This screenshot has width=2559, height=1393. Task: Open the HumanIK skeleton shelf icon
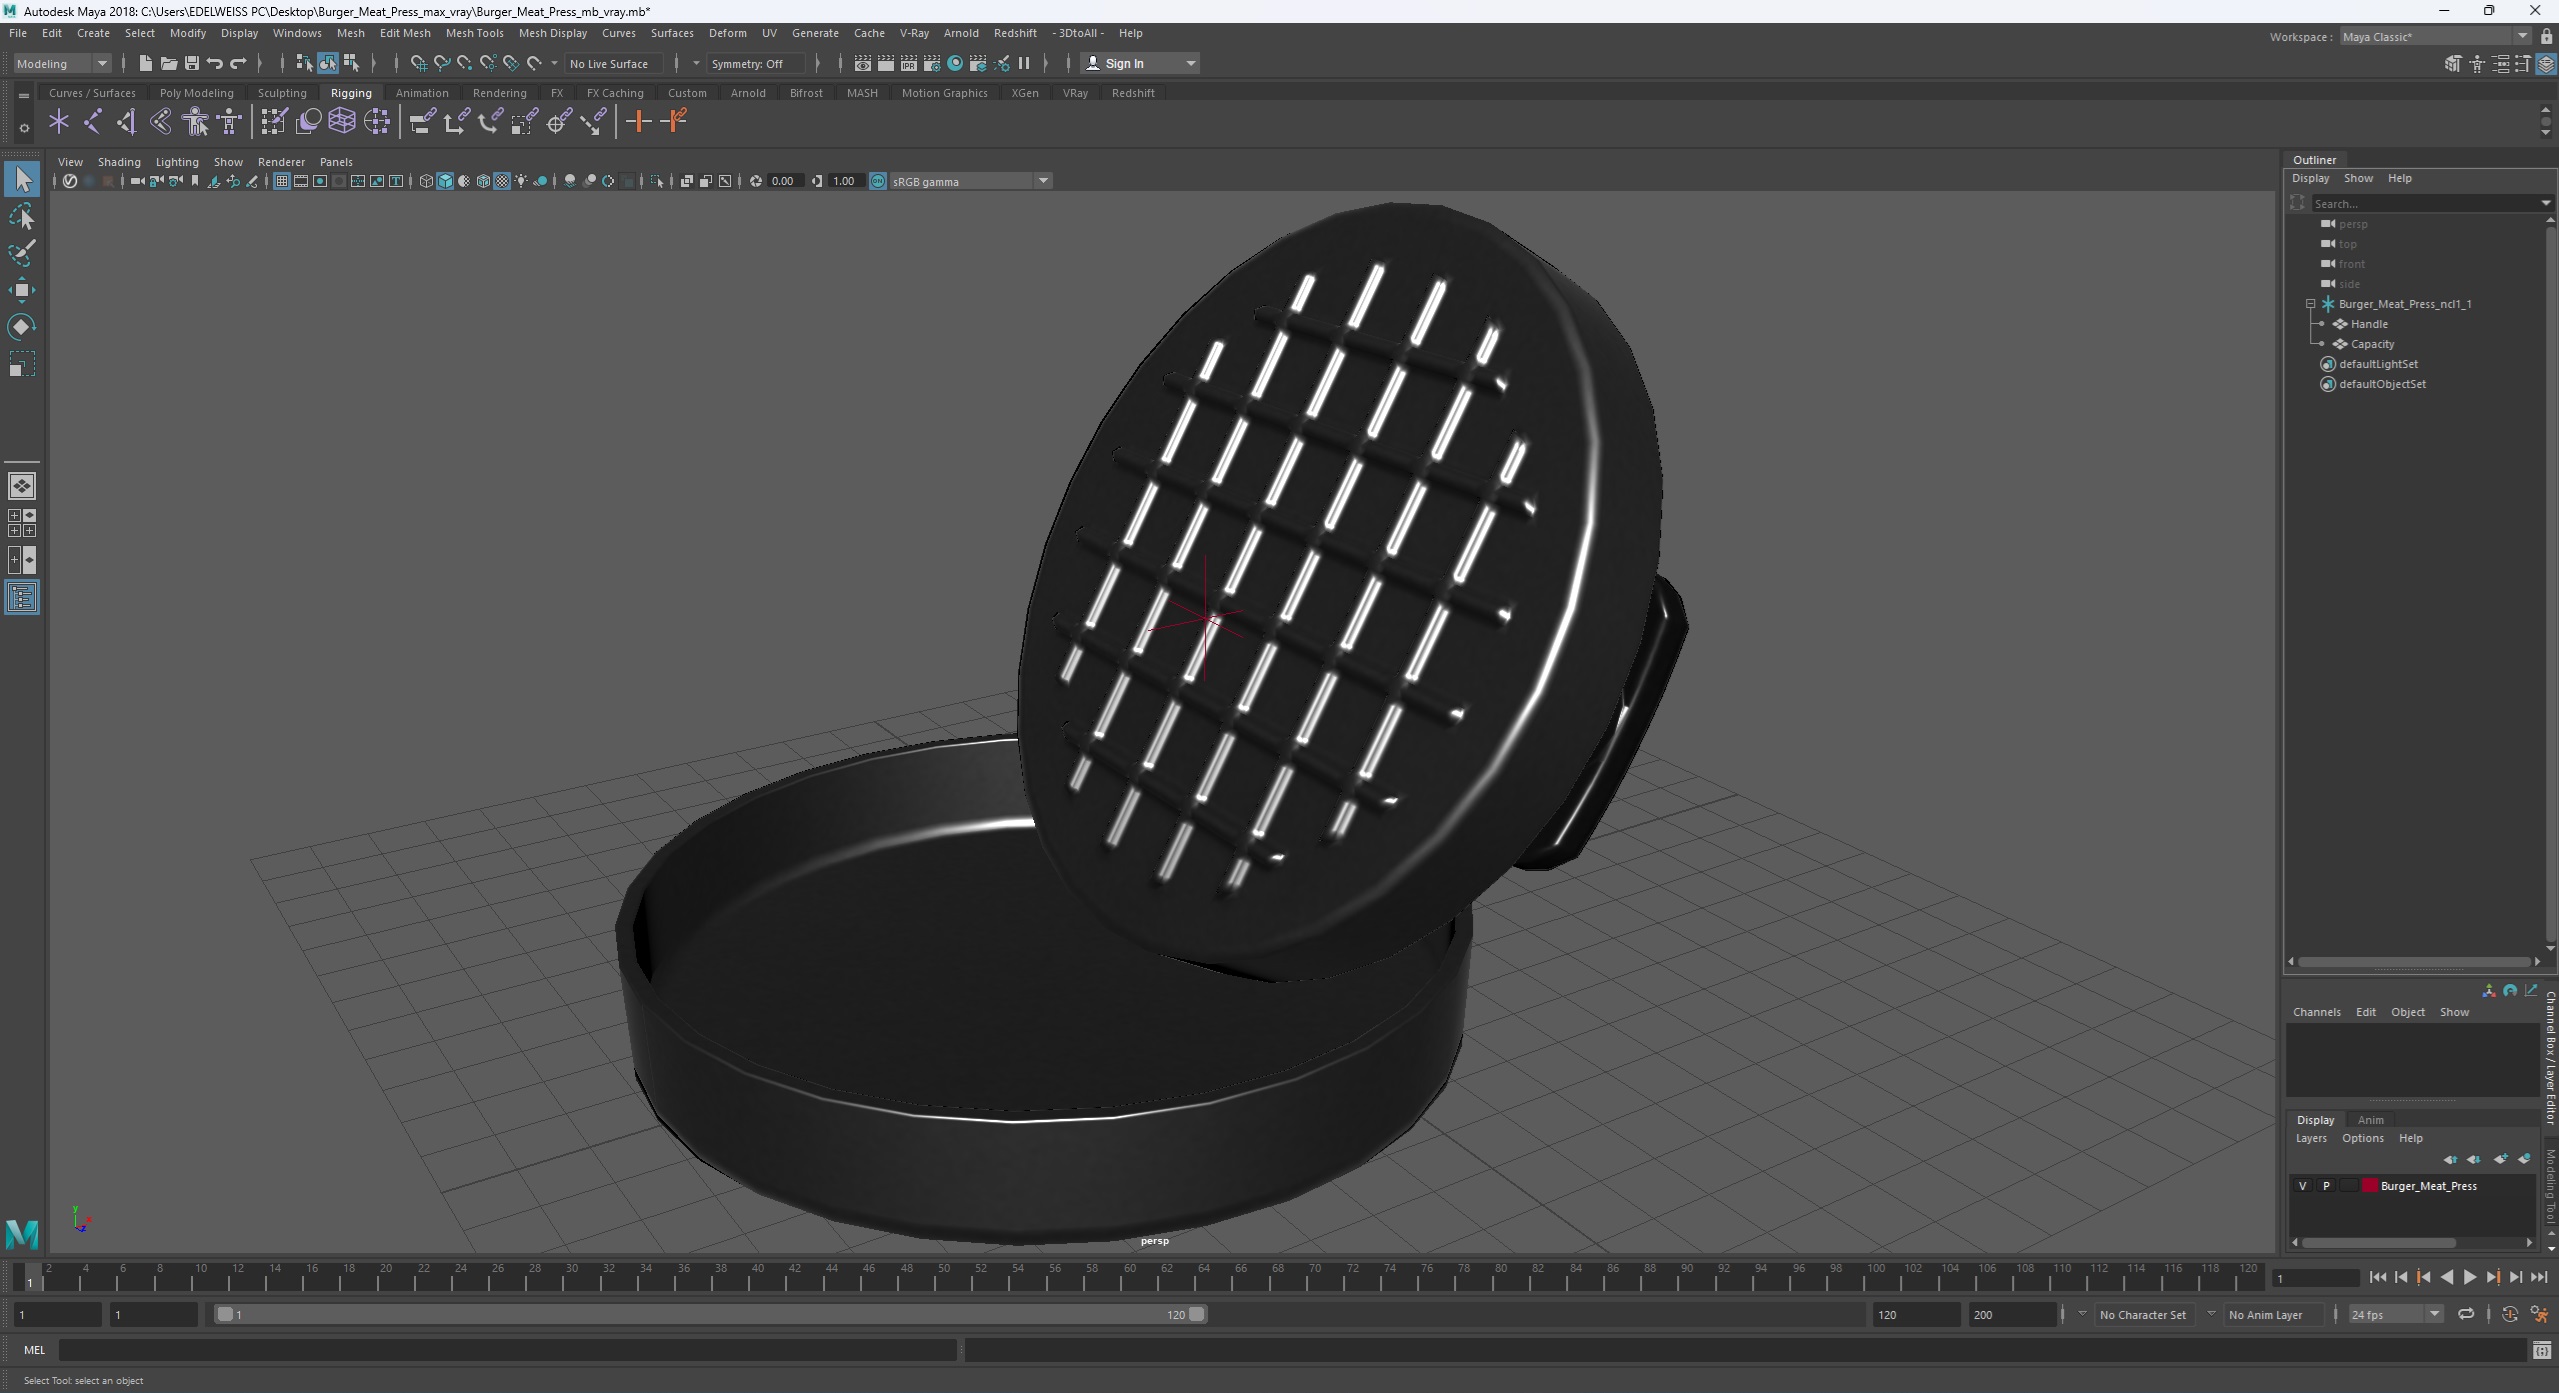(229, 122)
